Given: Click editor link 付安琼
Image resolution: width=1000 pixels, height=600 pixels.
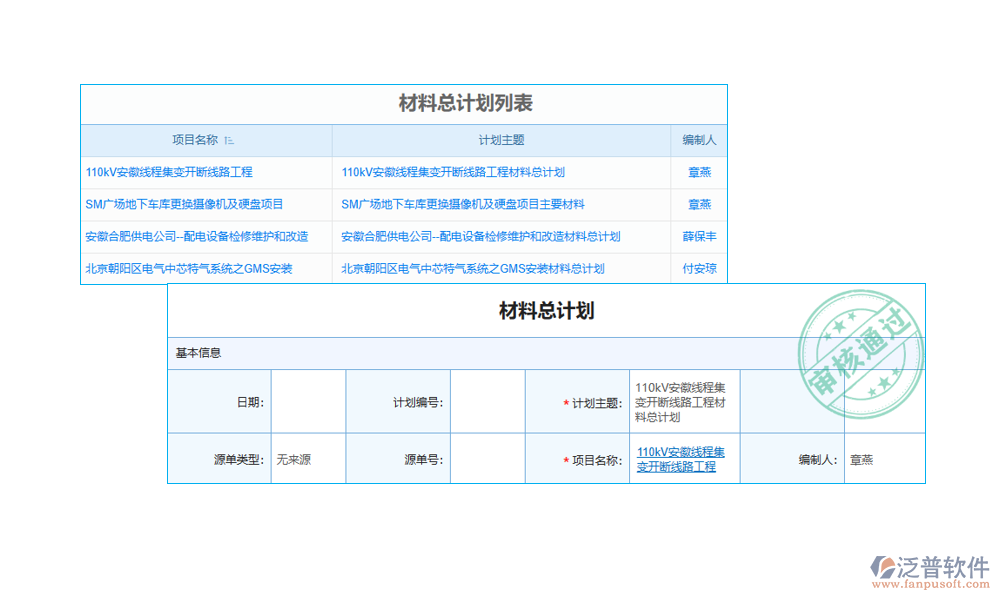Looking at the screenshot, I should click(698, 268).
